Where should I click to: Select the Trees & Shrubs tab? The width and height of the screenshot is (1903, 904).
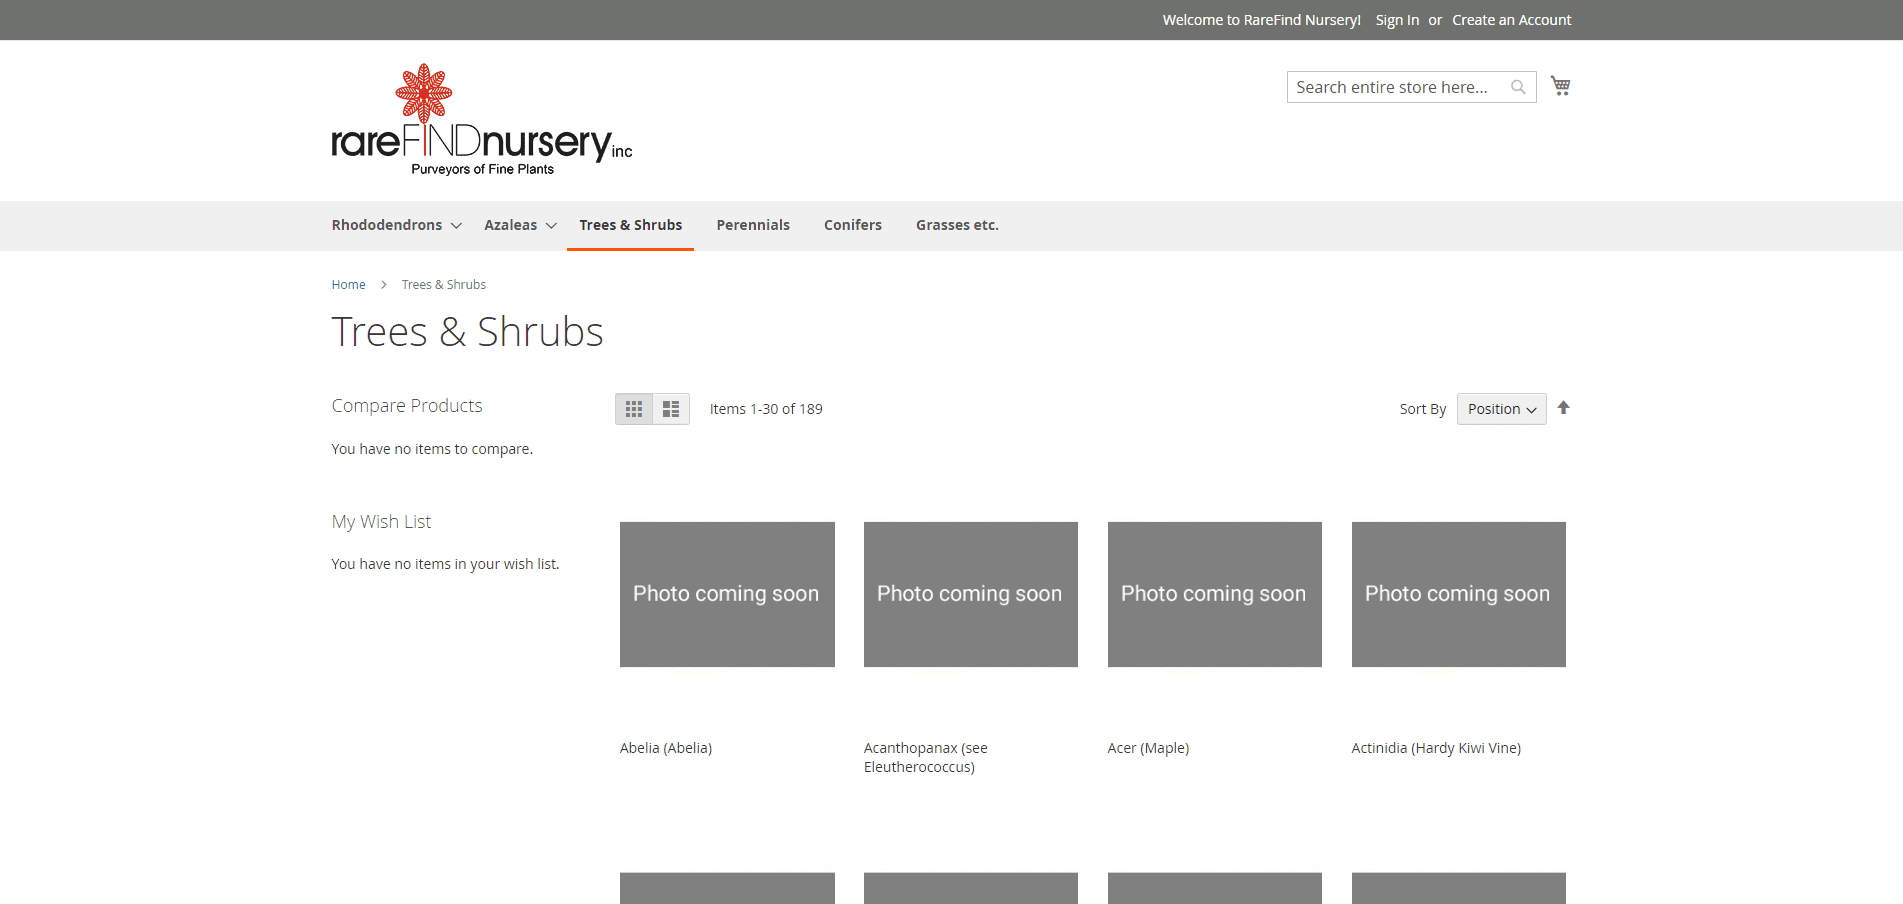630,225
